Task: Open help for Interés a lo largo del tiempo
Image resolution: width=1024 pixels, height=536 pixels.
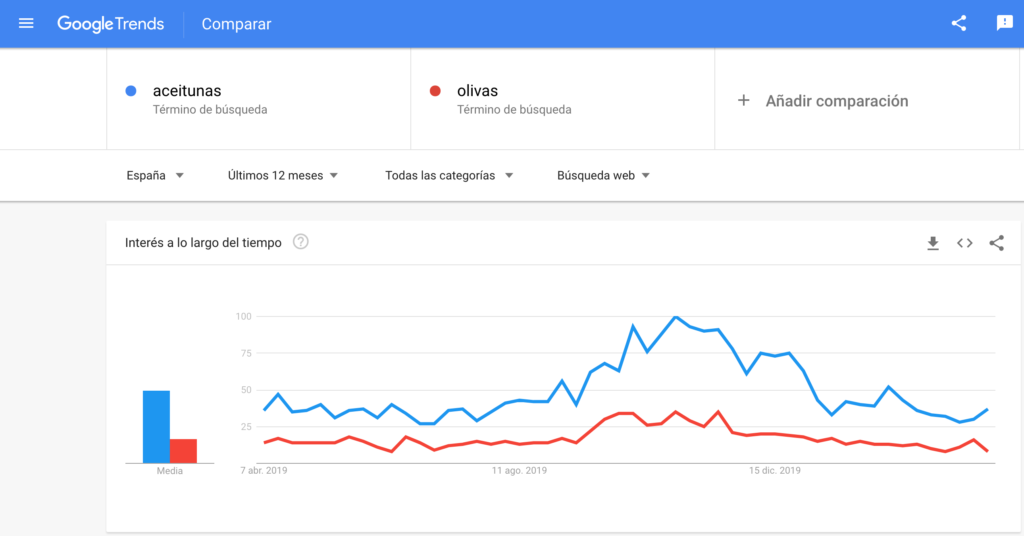Action: [x=300, y=242]
